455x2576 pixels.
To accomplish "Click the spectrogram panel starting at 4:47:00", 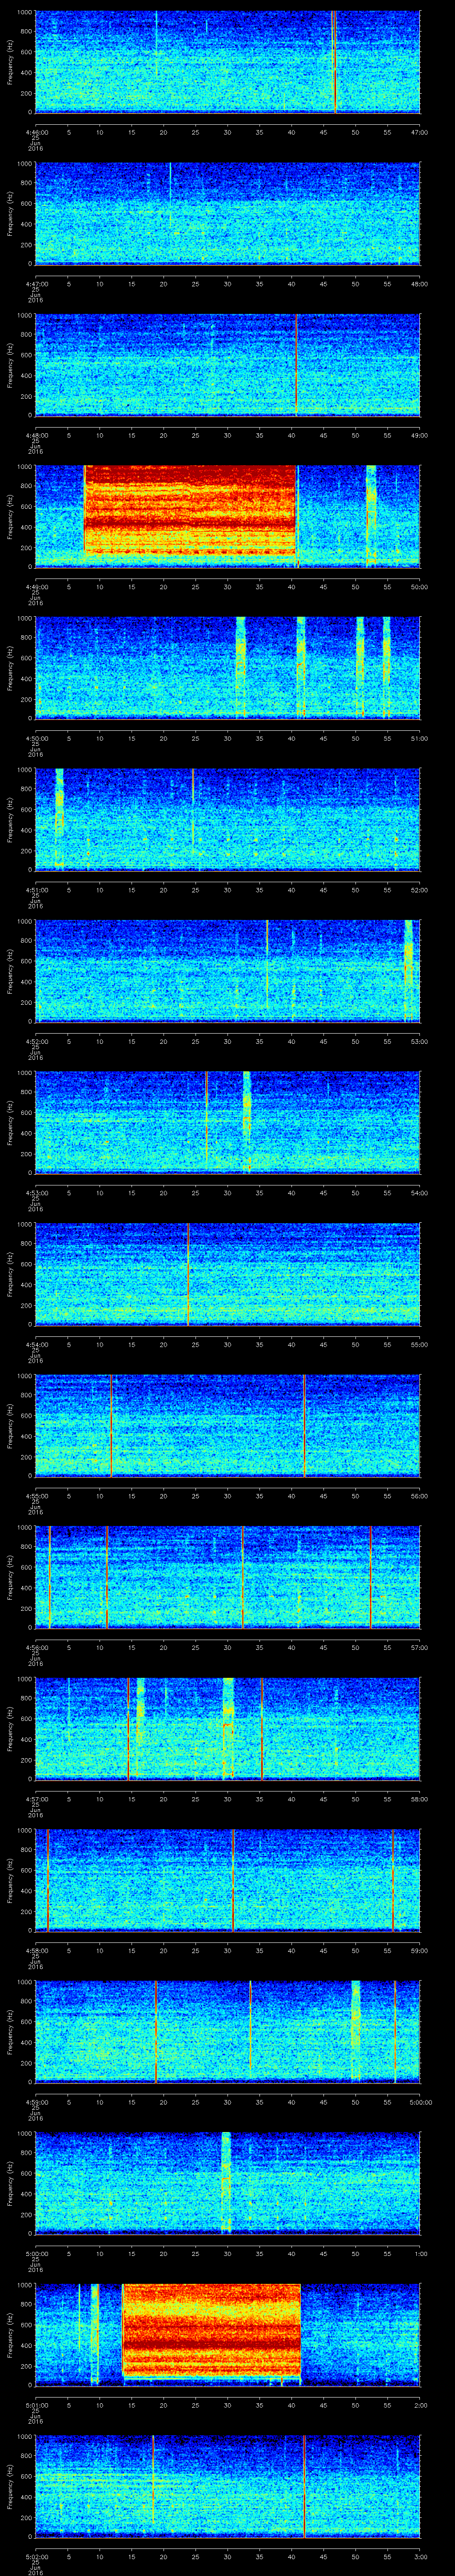I will point(227,213).
